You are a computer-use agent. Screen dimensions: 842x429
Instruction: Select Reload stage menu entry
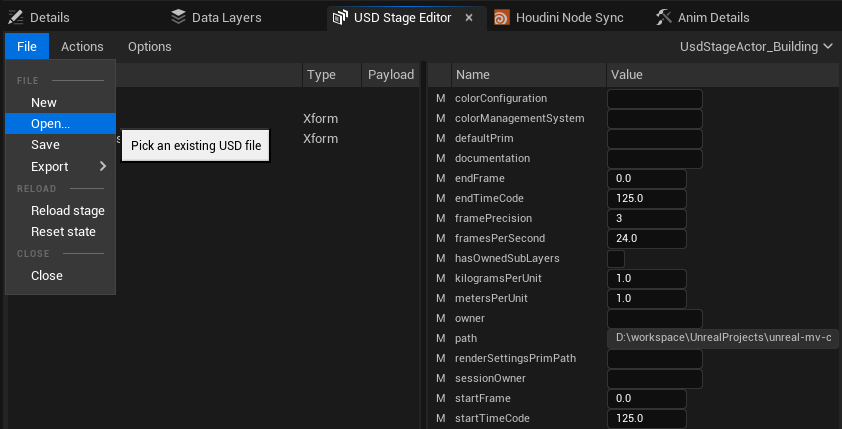(x=60, y=210)
